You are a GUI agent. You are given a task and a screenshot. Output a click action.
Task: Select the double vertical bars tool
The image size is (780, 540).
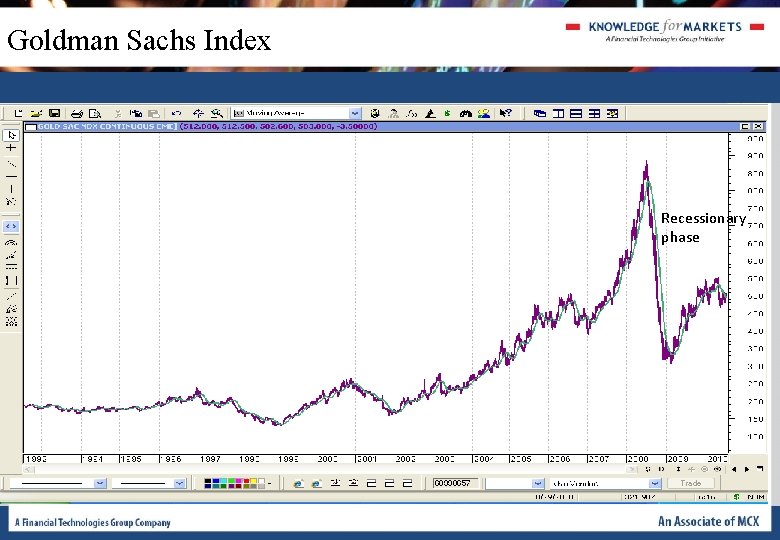point(11,280)
